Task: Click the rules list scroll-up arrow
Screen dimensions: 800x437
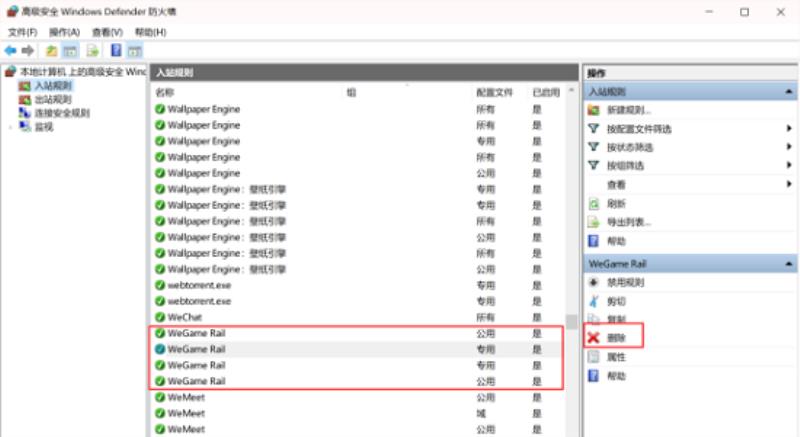Action: [x=571, y=91]
